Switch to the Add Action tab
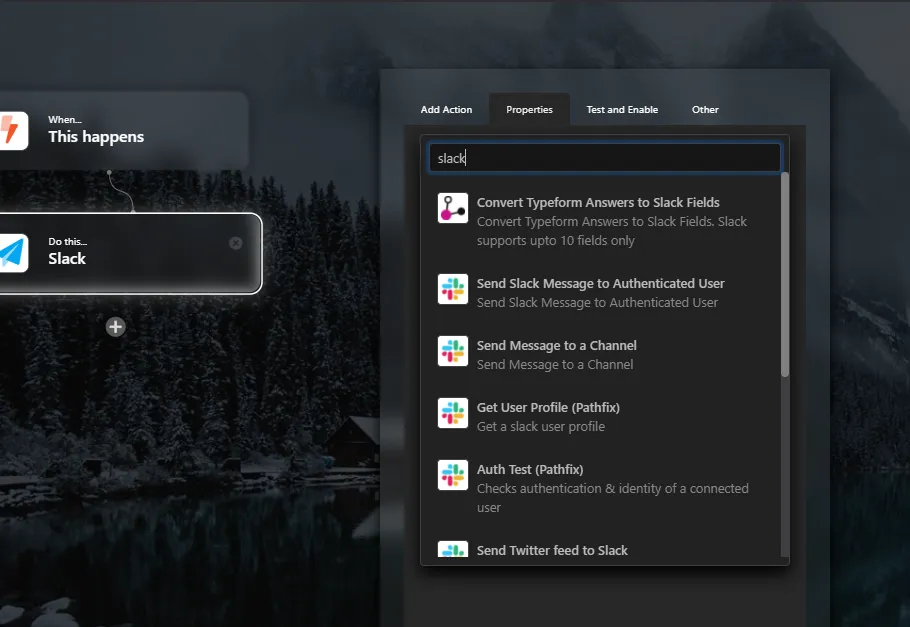This screenshot has height=627, width=910. click(x=446, y=110)
